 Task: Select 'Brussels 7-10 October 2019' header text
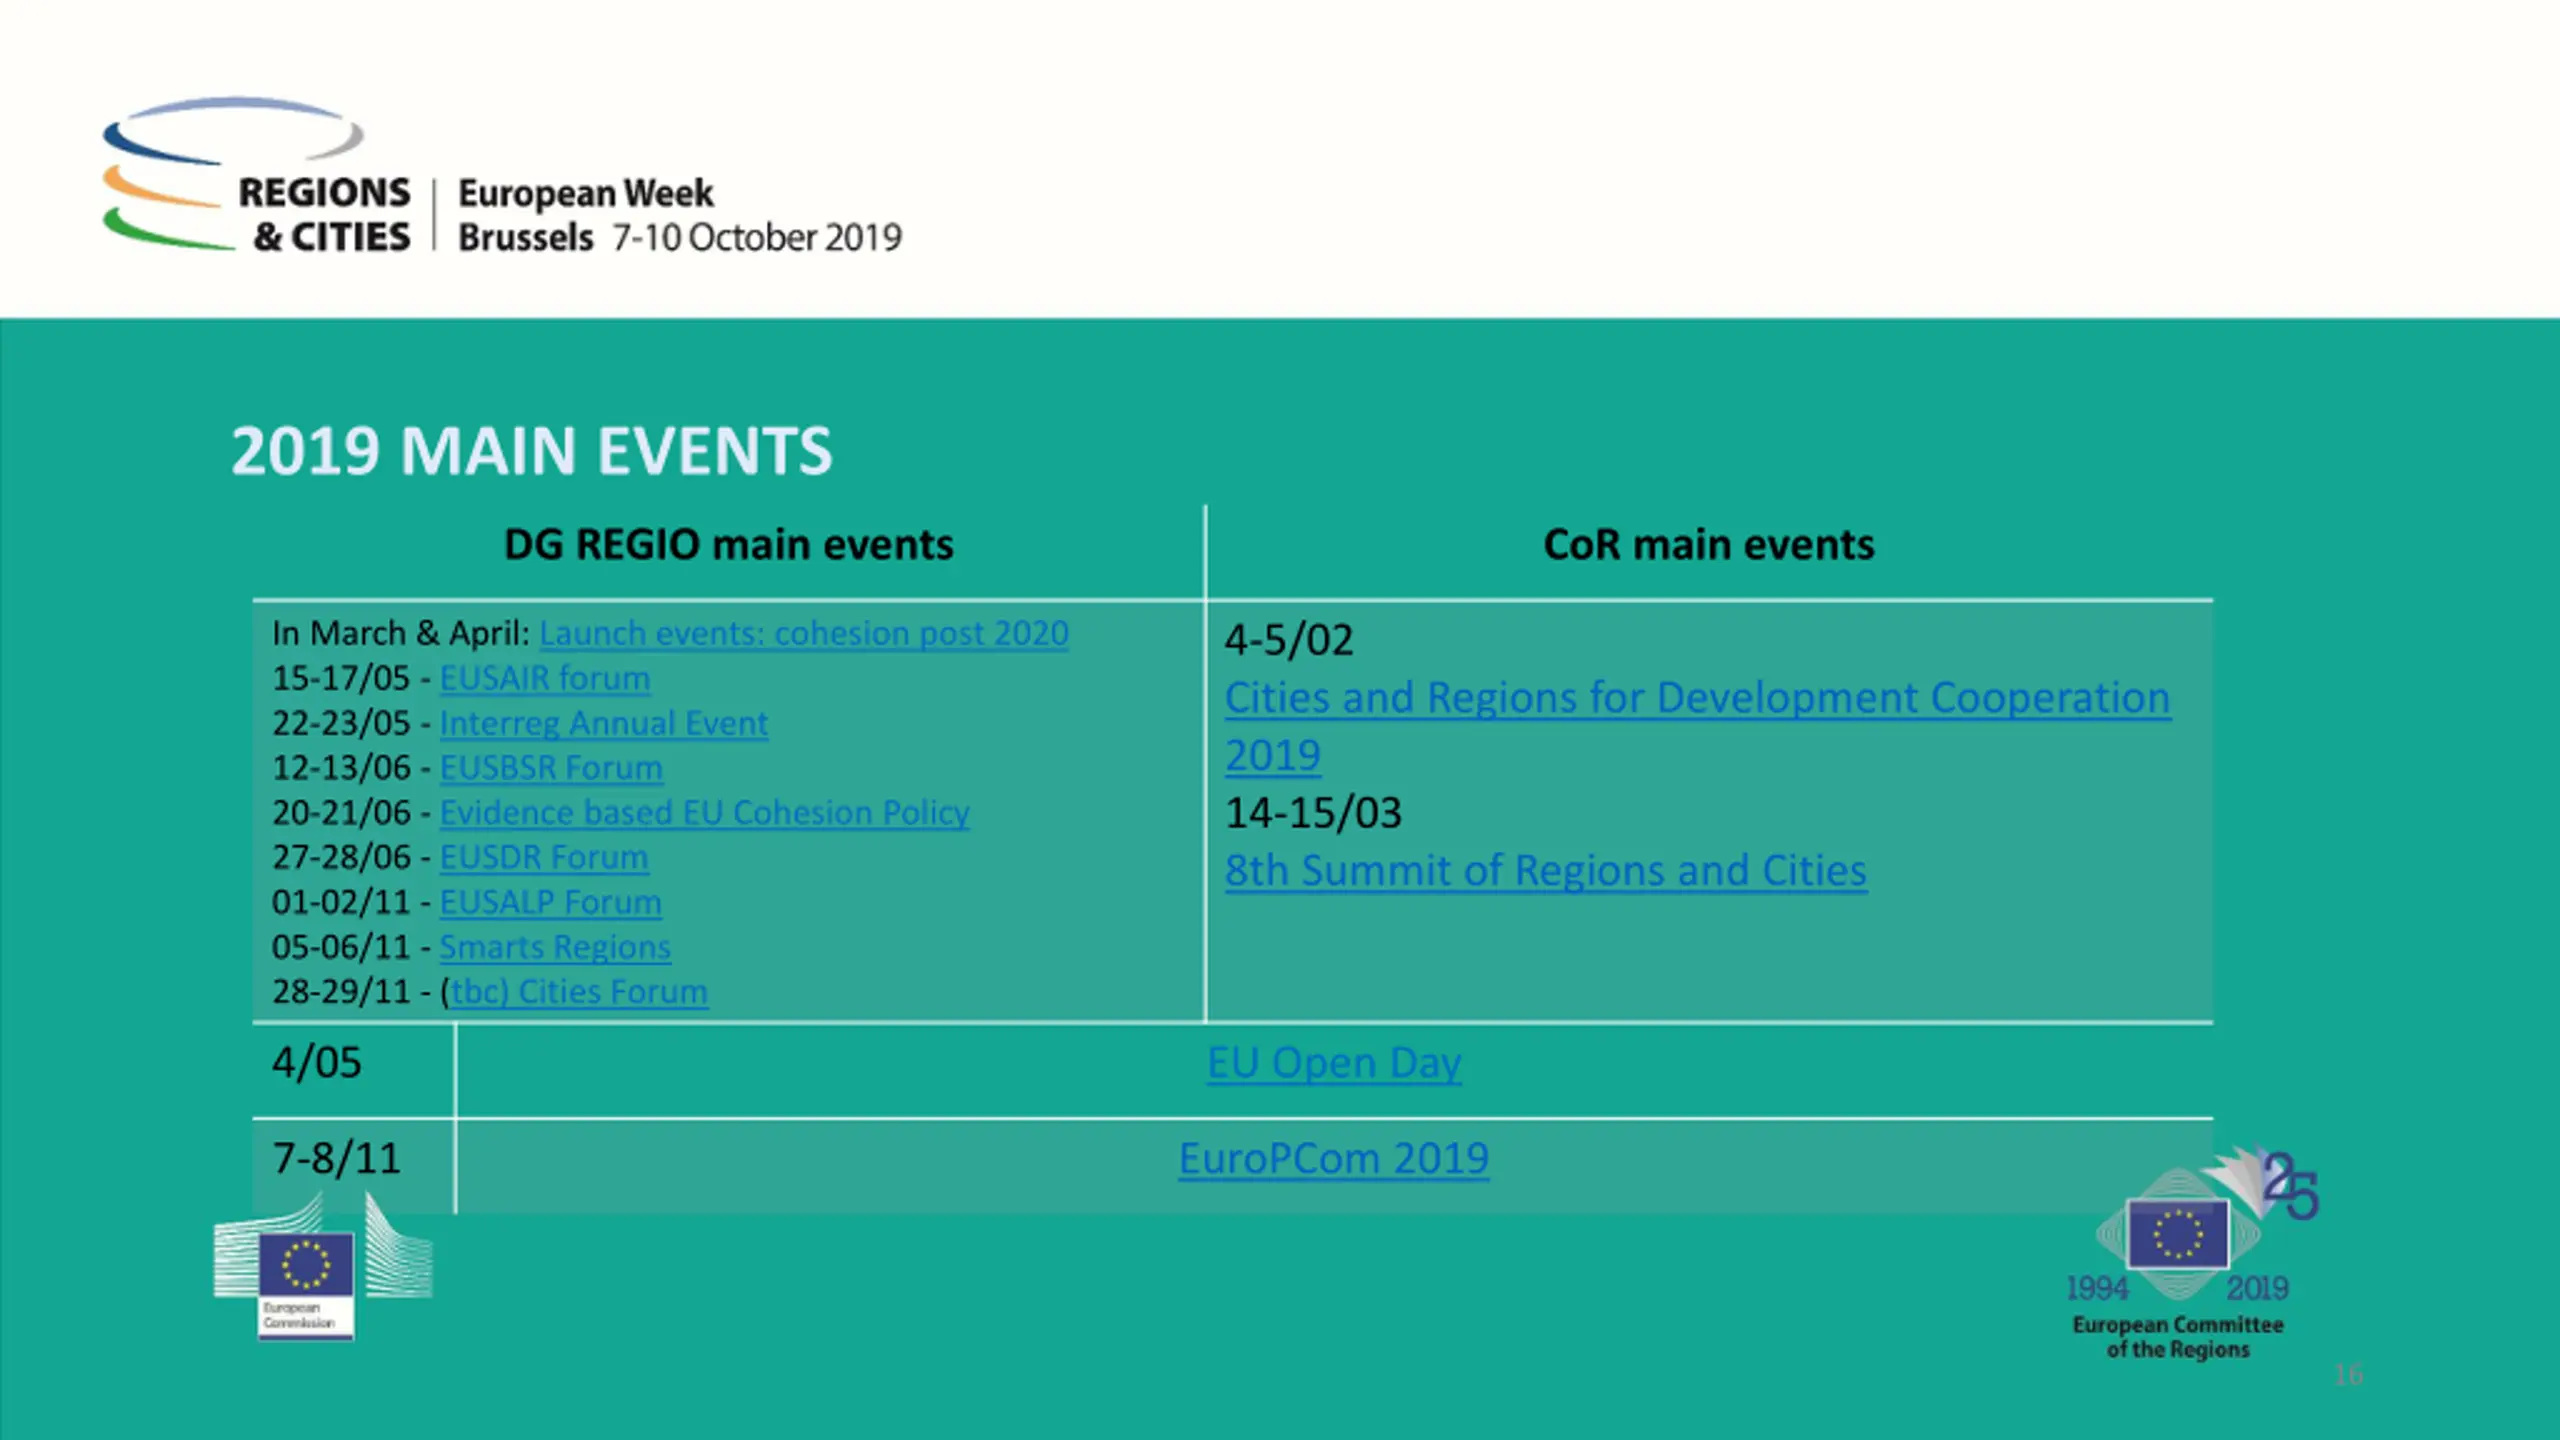[x=680, y=238]
